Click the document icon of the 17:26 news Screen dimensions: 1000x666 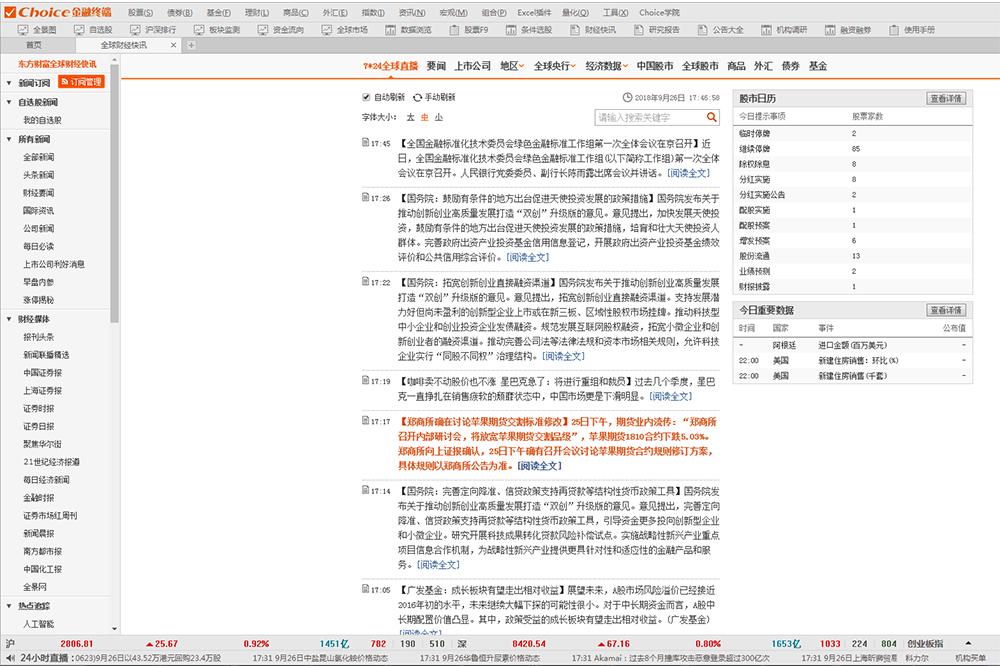click(365, 197)
